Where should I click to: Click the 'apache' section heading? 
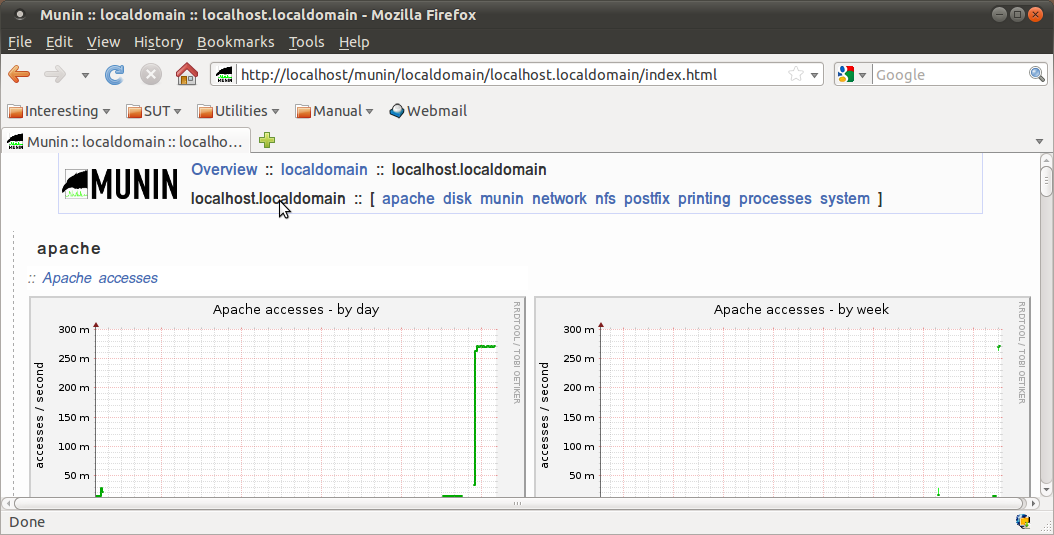pyautogui.click(x=69, y=249)
